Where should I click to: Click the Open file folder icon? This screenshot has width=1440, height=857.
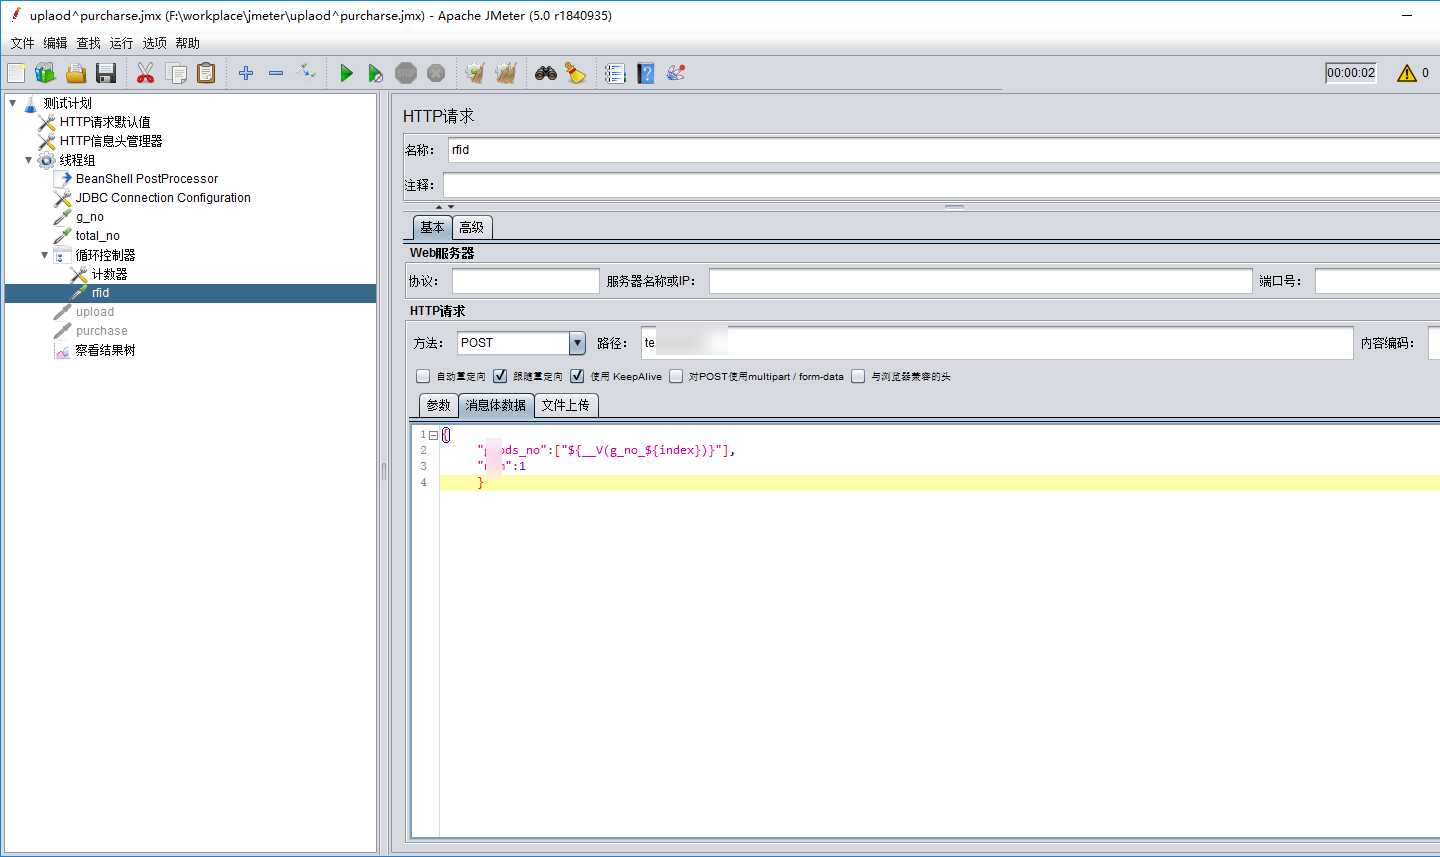coord(76,73)
